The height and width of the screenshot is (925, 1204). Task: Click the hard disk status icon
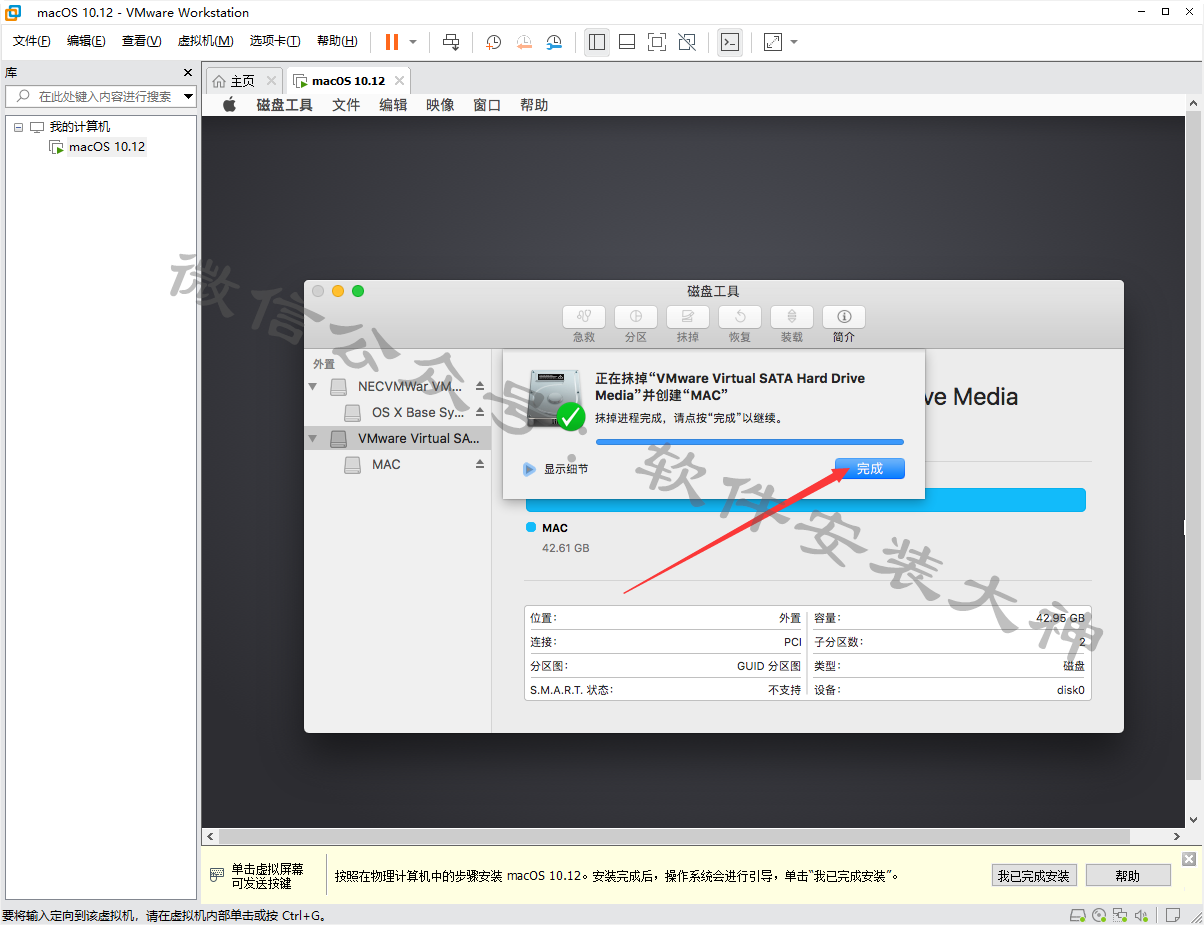point(1077,915)
